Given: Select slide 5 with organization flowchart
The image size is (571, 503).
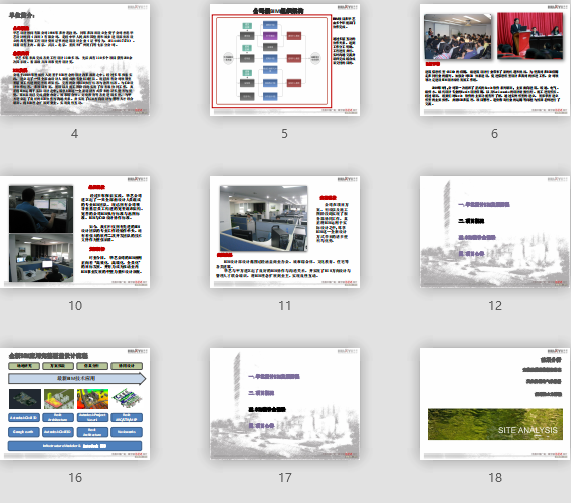Looking at the screenshot, I should (285, 60).
